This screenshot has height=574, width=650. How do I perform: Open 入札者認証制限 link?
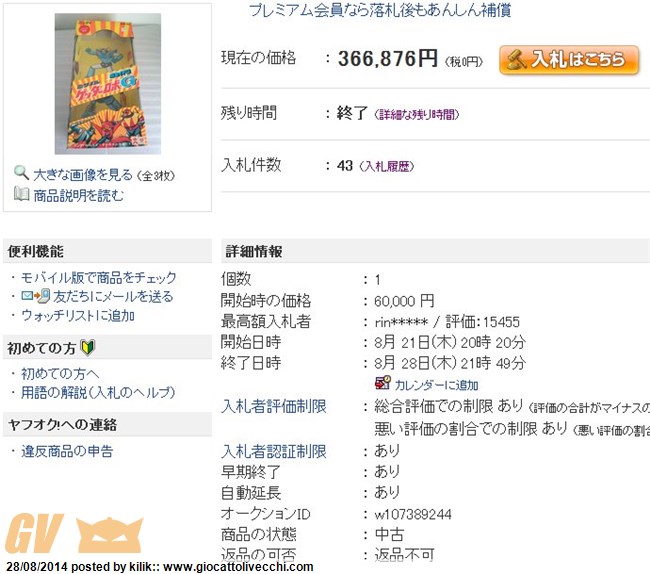pyautogui.click(x=274, y=451)
